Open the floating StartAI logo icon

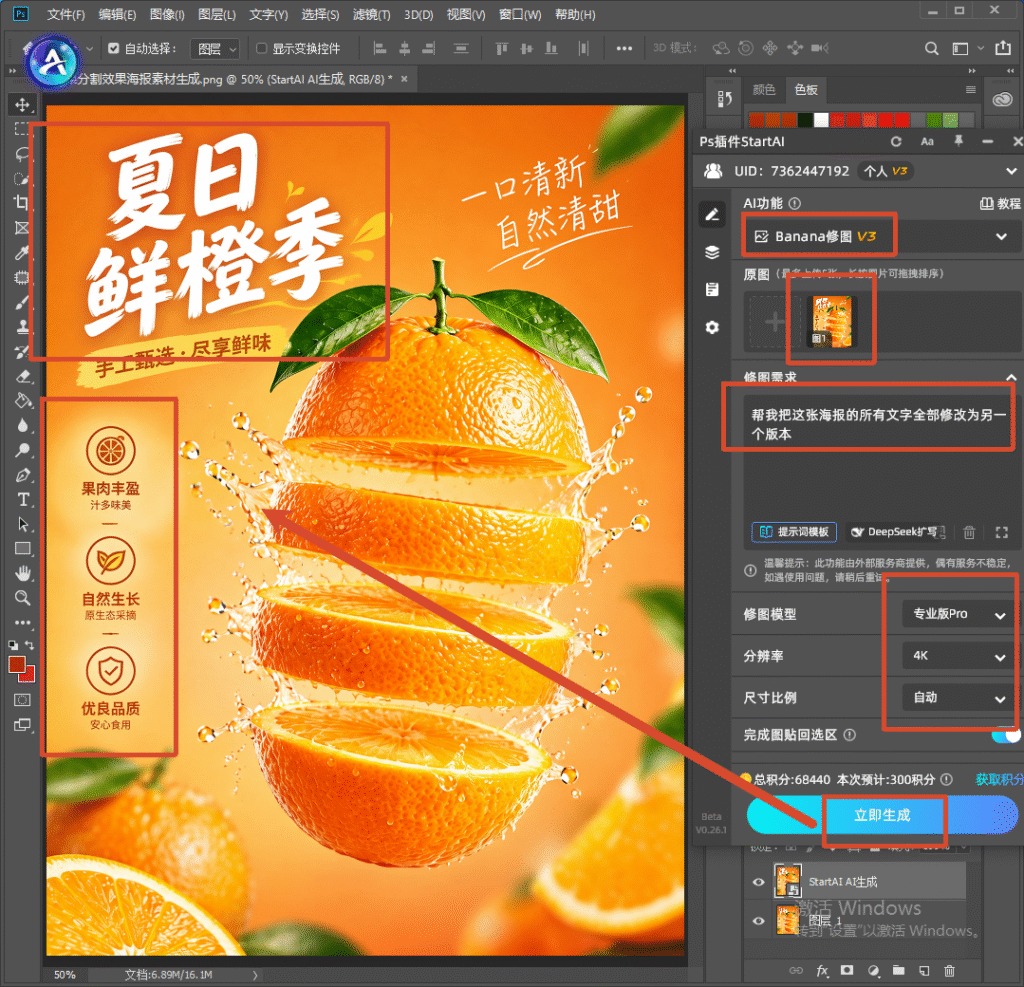pyautogui.click(x=54, y=61)
